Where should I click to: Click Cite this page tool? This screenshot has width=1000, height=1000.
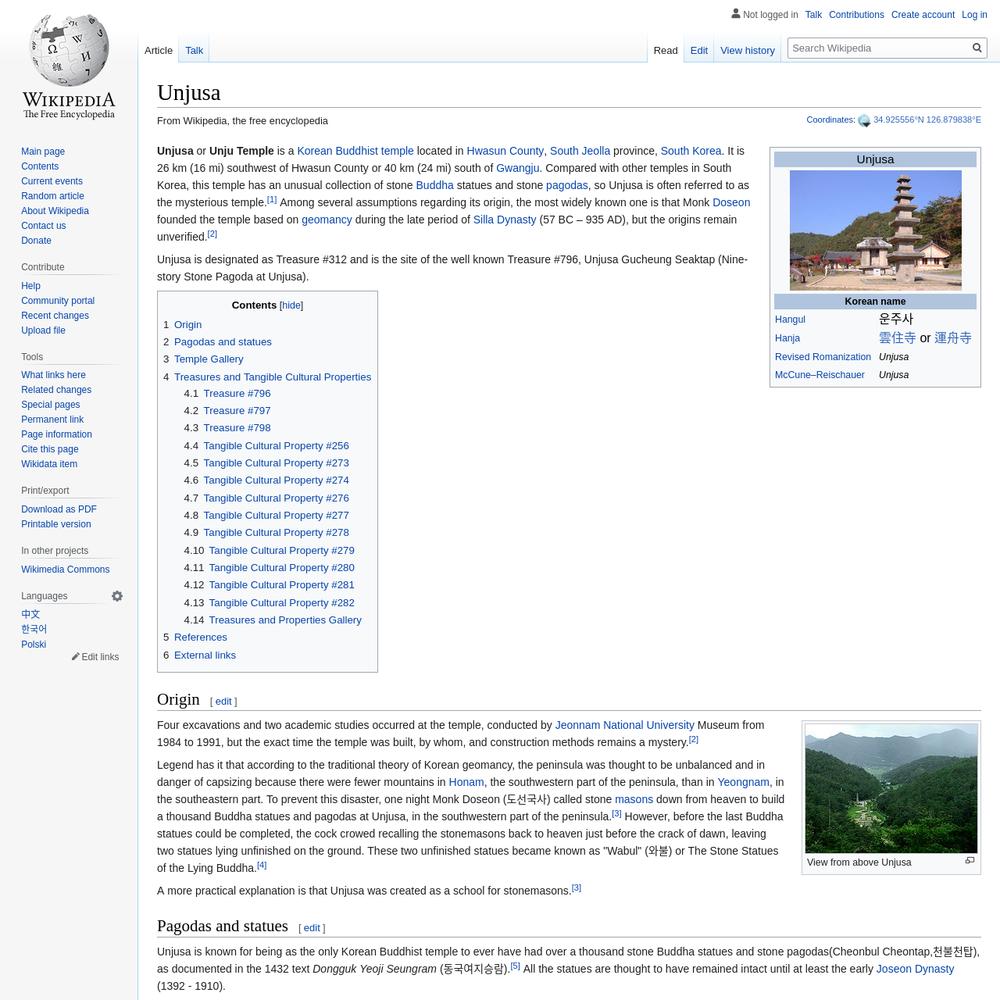(x=50, y=449)
